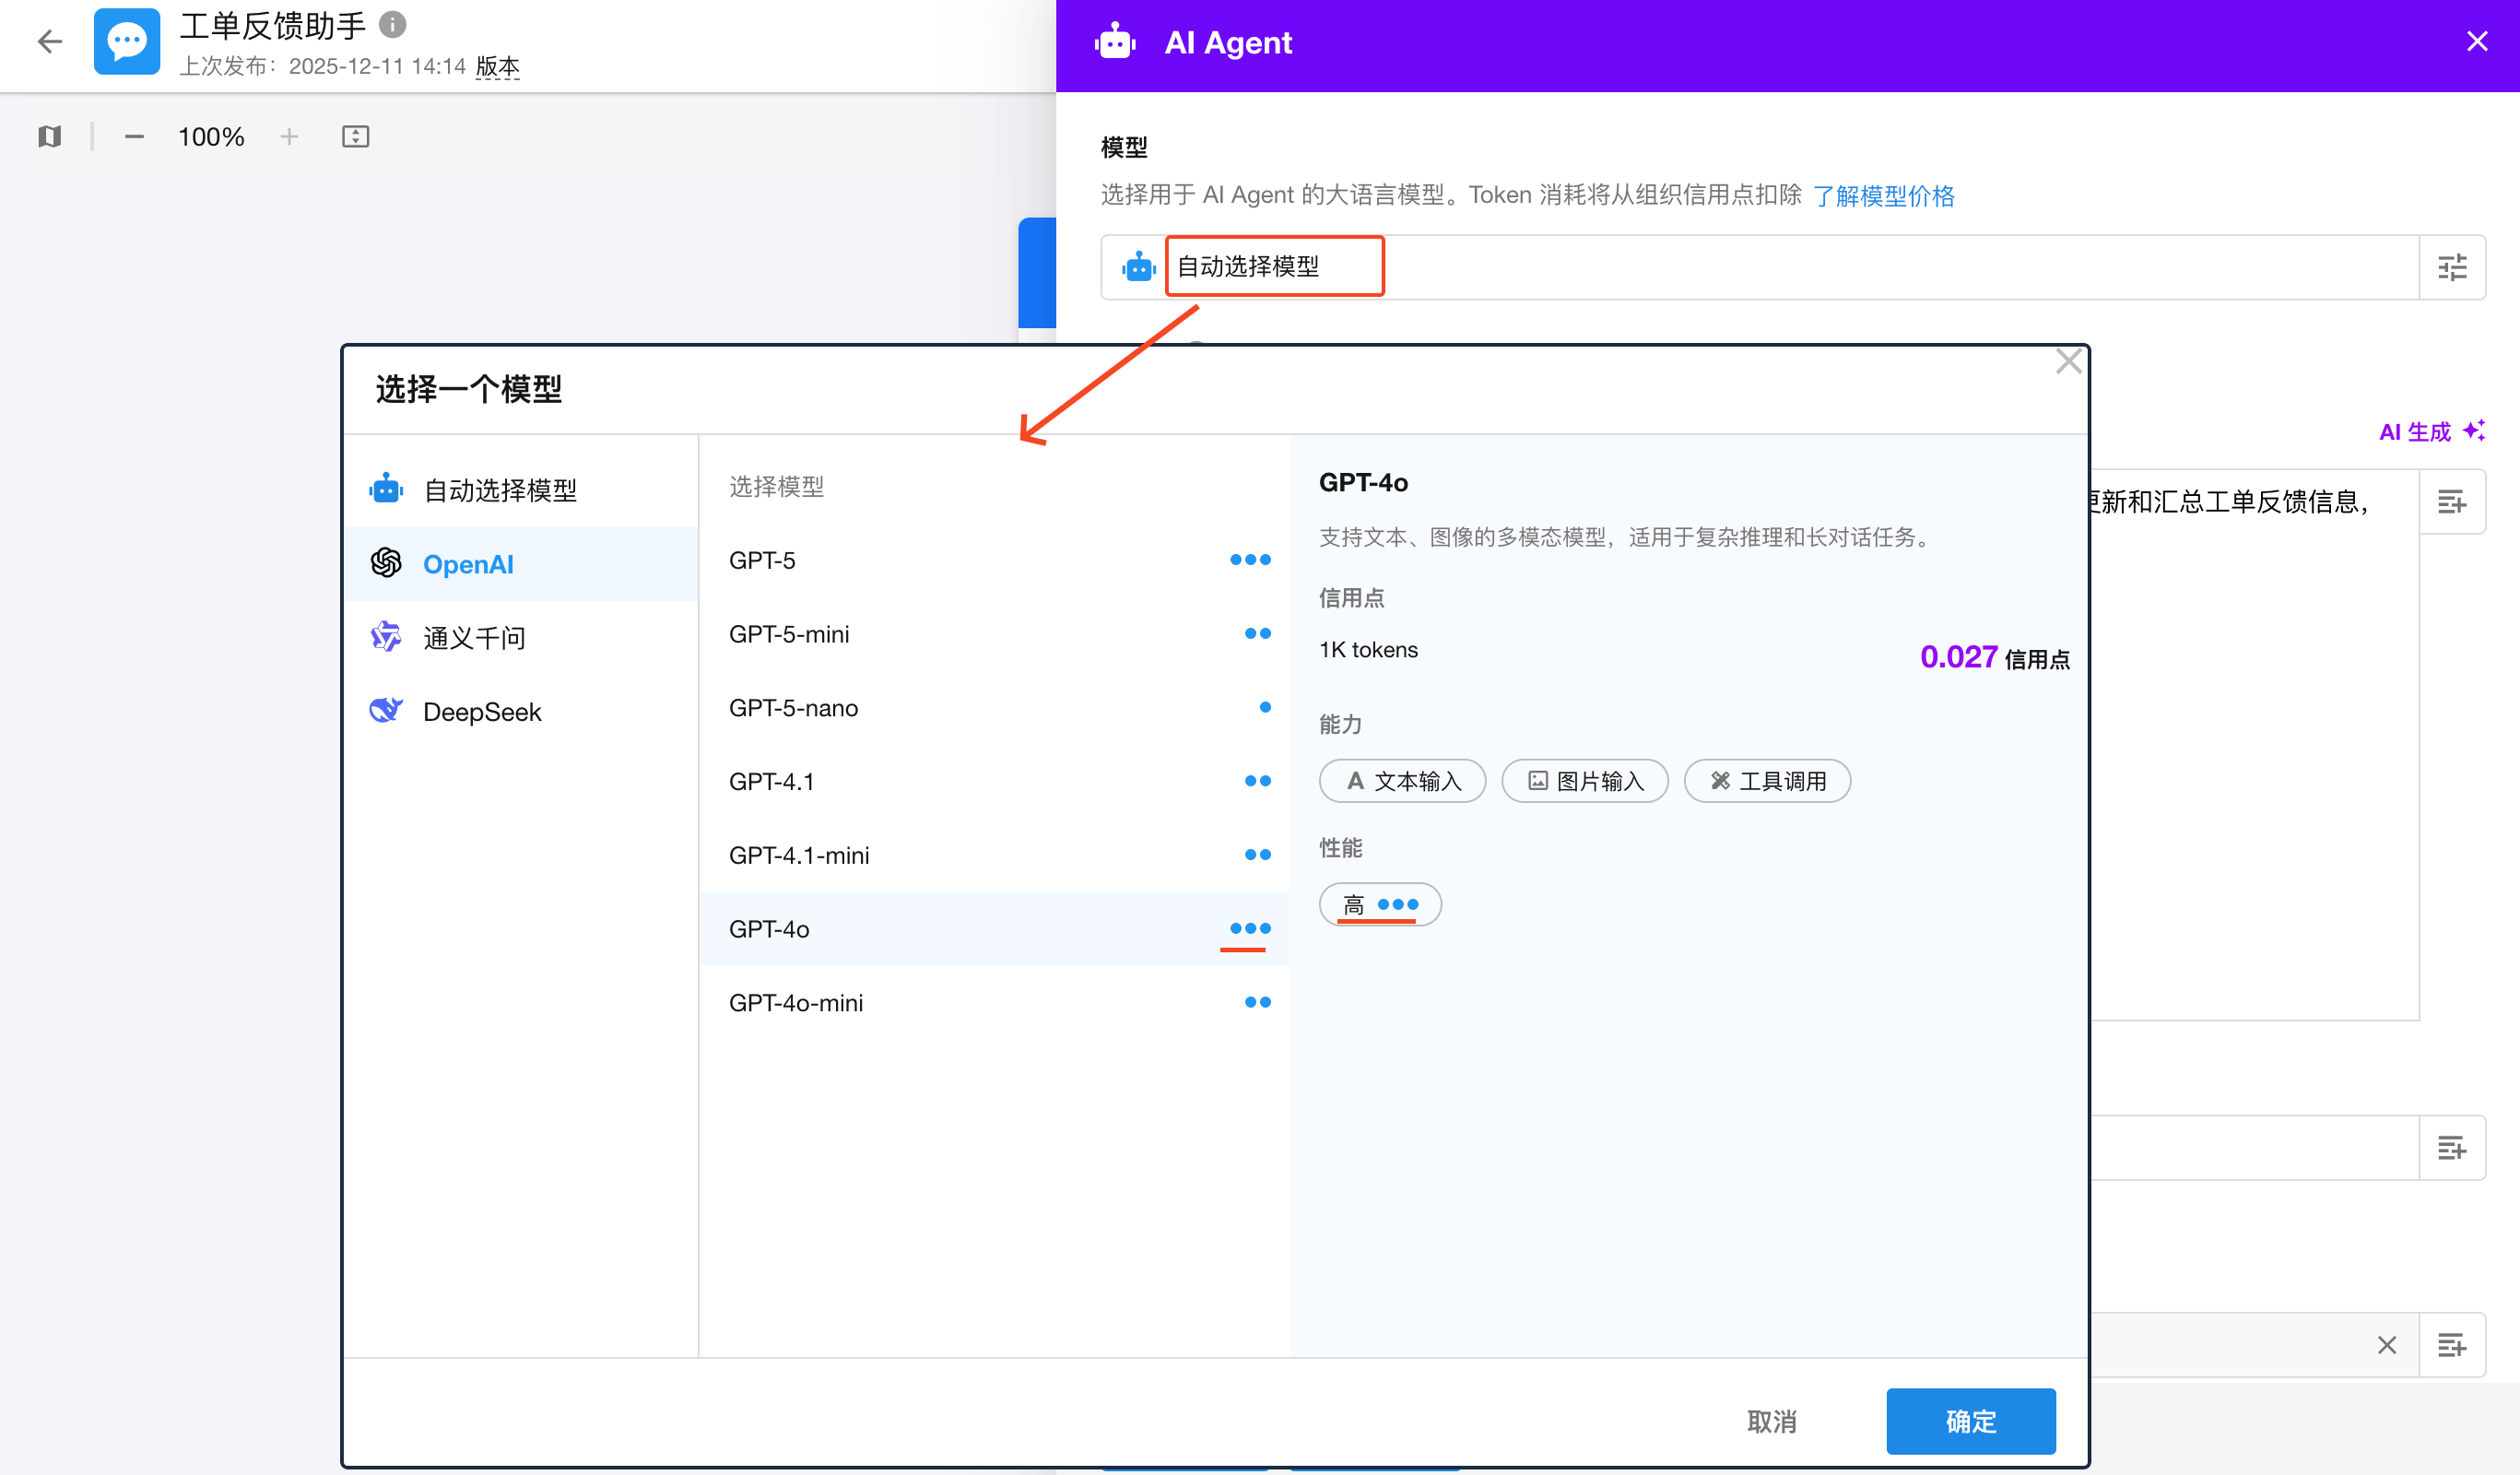Choose the GPT-5 model

762,560
